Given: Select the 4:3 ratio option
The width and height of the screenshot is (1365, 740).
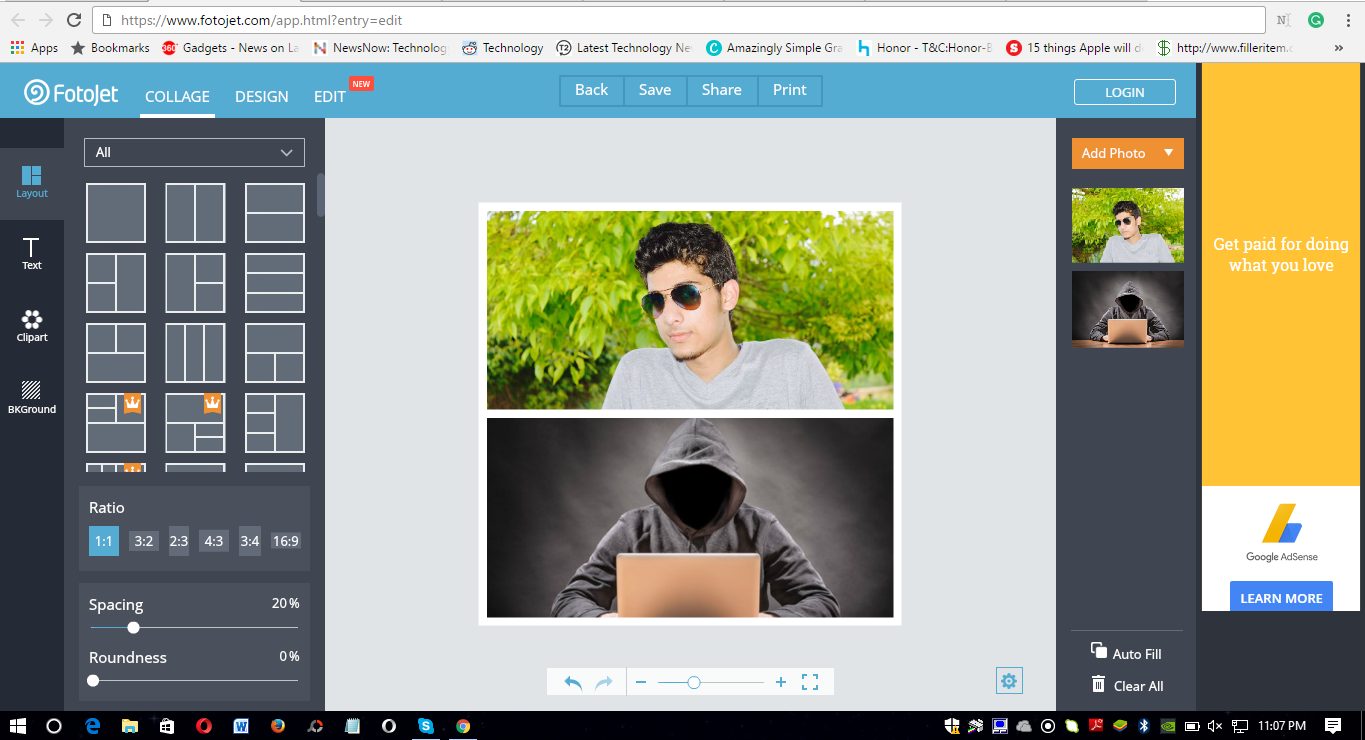Looking at the screenshot, I should pos(214,541).
